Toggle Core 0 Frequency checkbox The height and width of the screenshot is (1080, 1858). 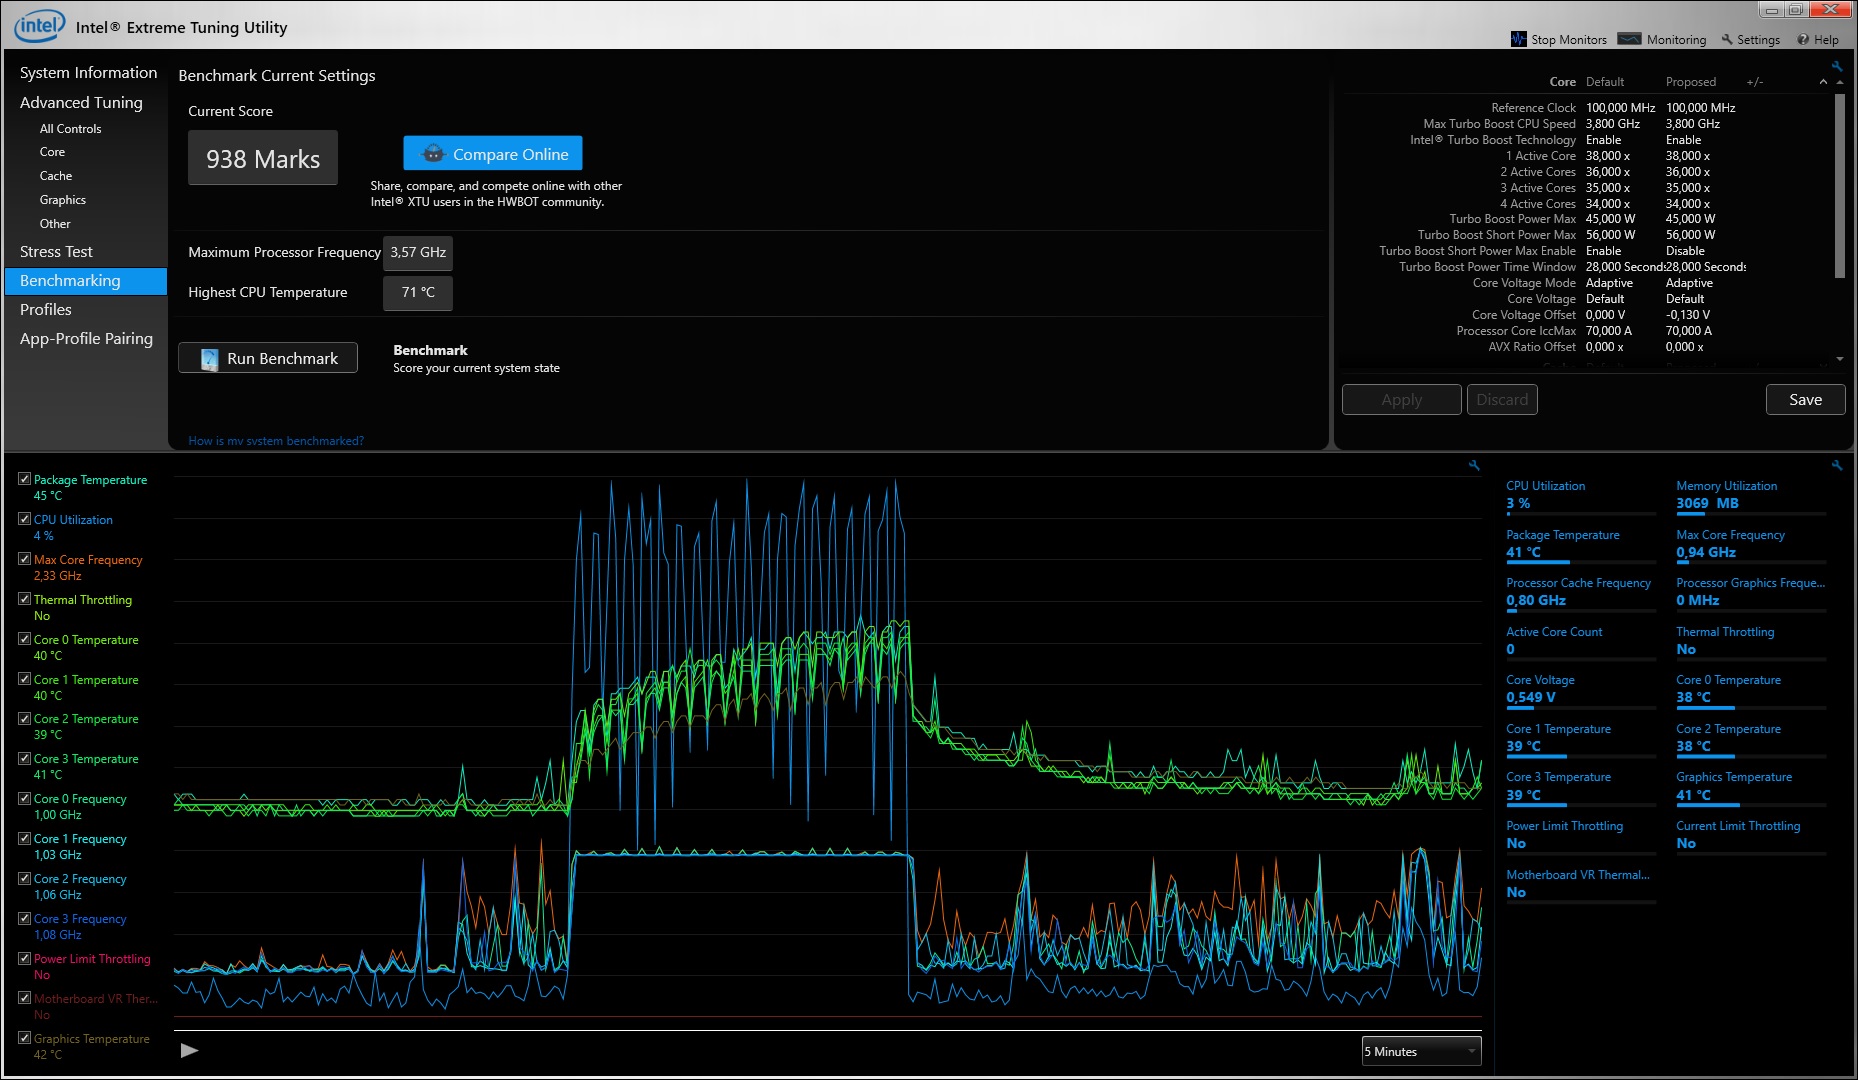[24, 798]
